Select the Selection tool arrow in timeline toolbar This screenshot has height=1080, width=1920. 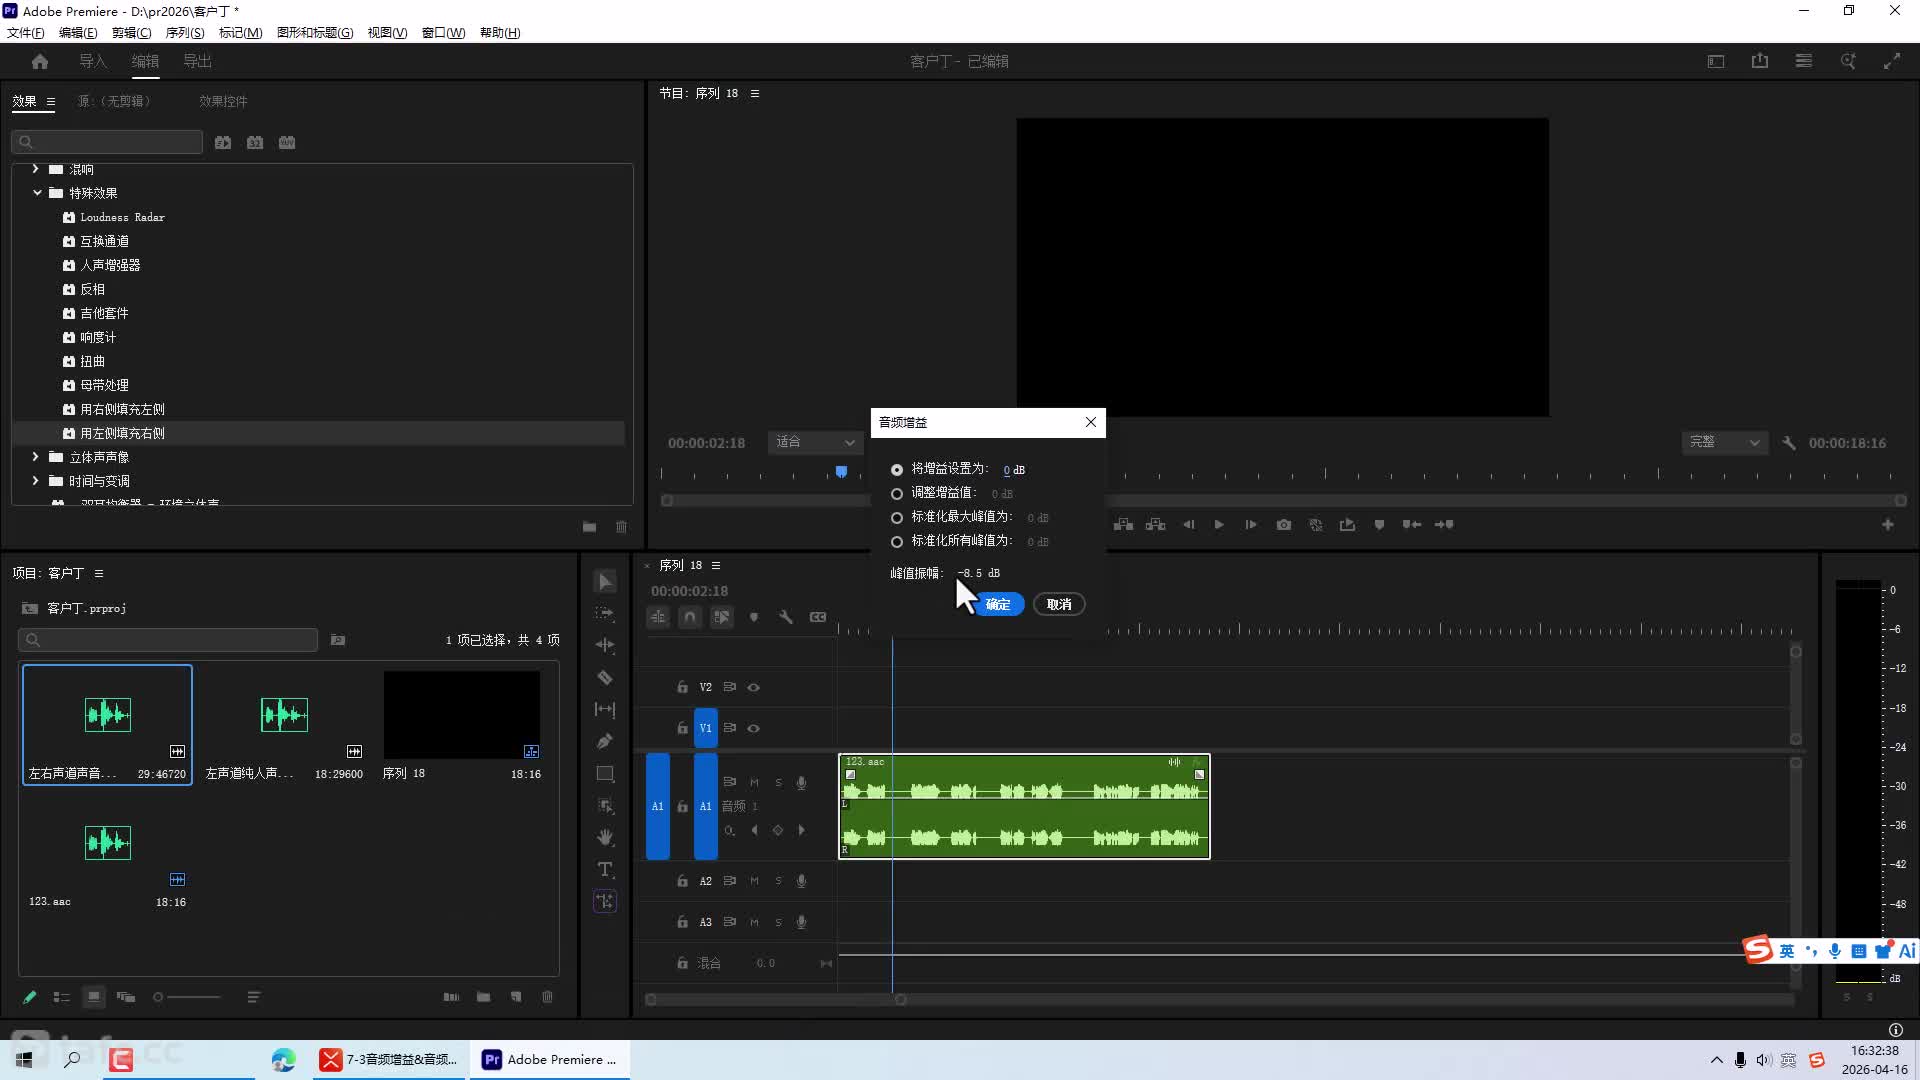click(605, 582)
